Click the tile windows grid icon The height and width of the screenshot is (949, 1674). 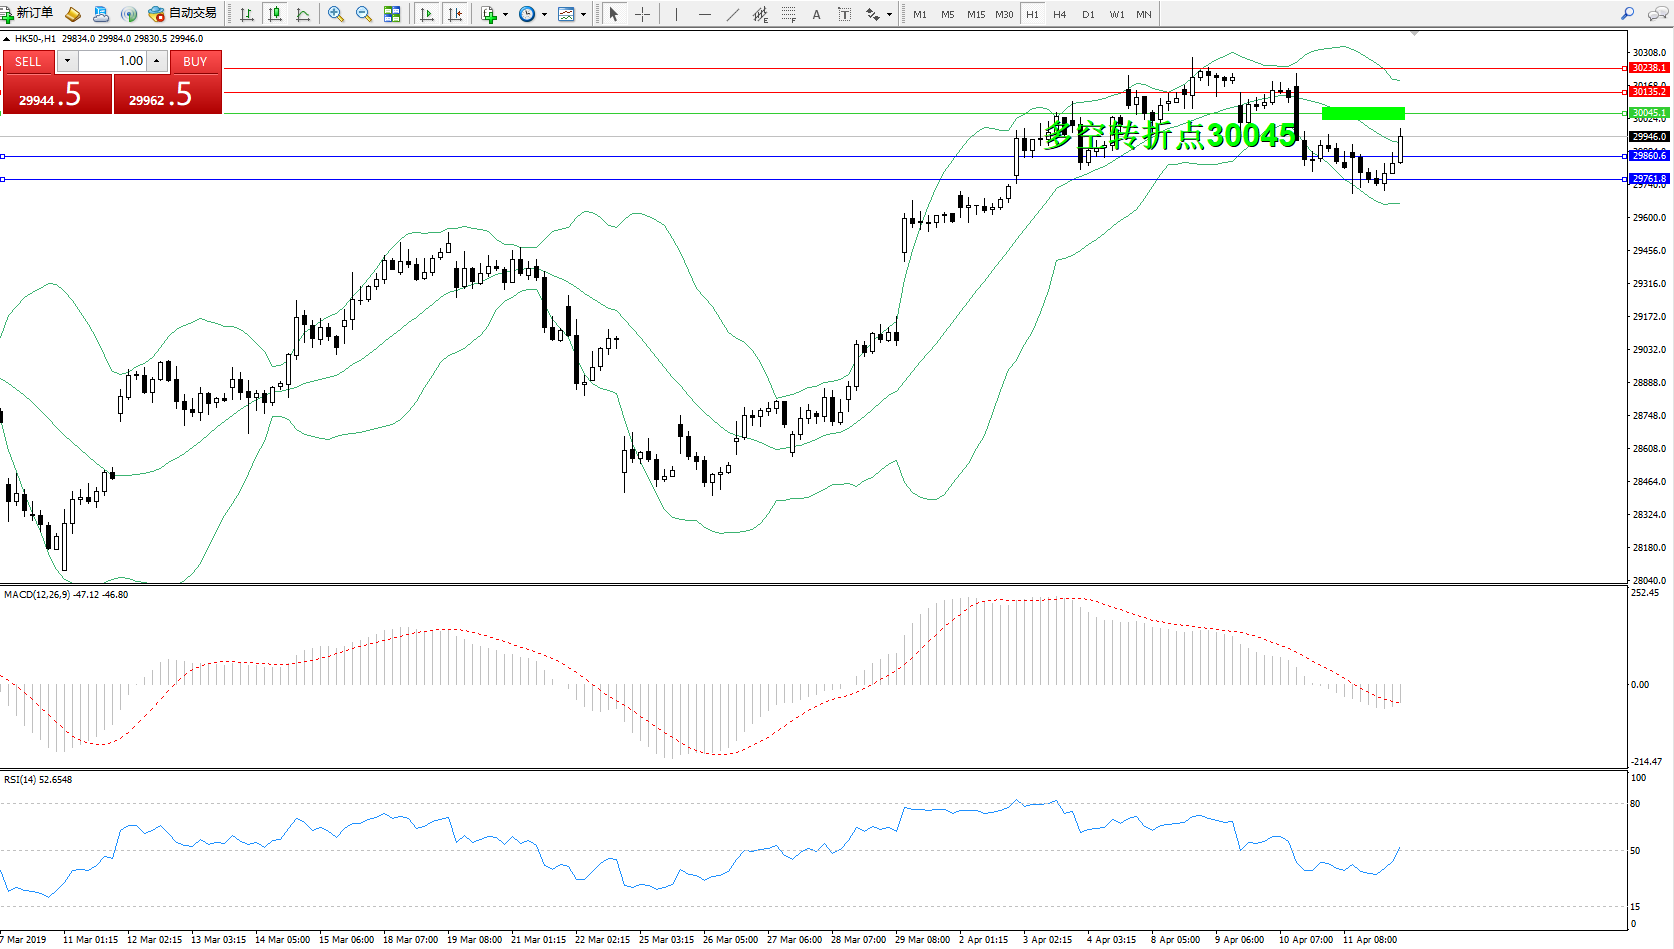point(392,14)
